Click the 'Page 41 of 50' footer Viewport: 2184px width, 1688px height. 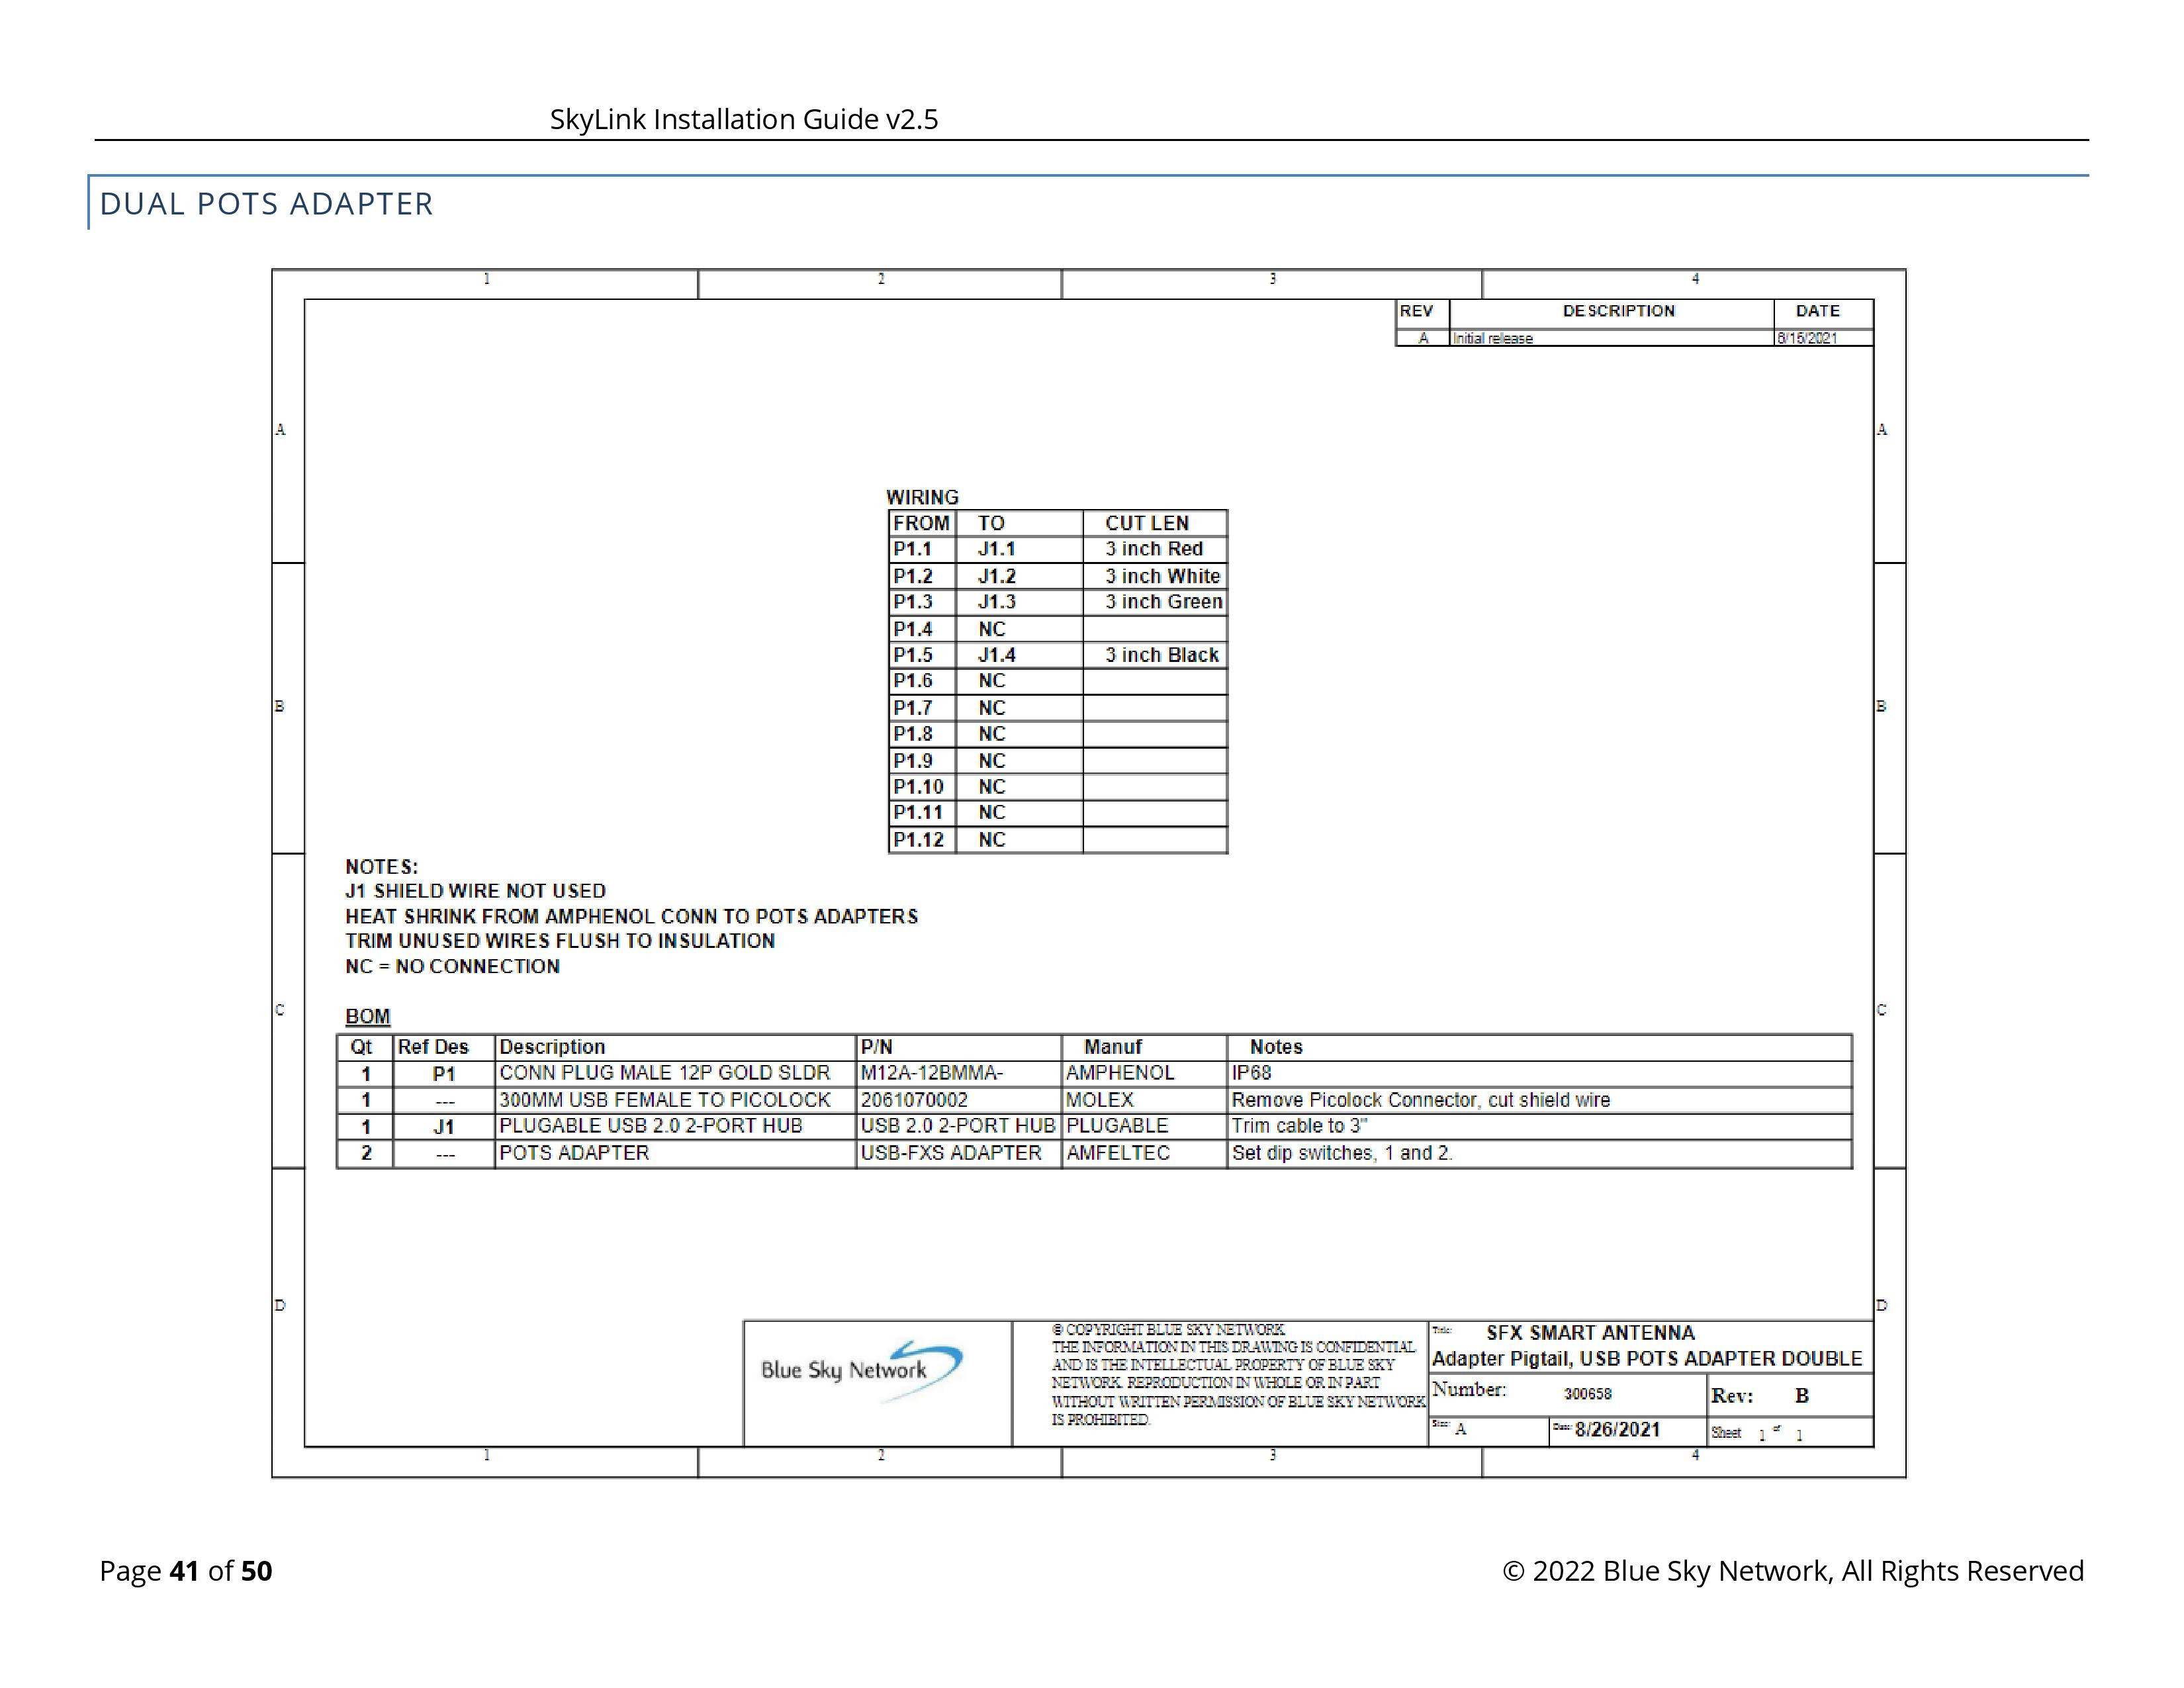186,1571
